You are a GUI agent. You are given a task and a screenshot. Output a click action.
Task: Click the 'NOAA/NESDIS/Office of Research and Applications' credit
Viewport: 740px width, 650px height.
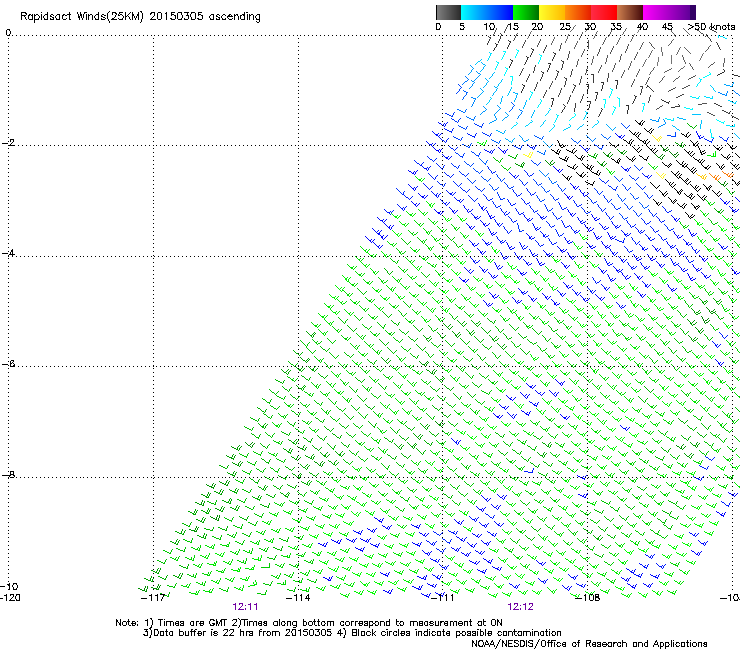(x=589, y=644)
